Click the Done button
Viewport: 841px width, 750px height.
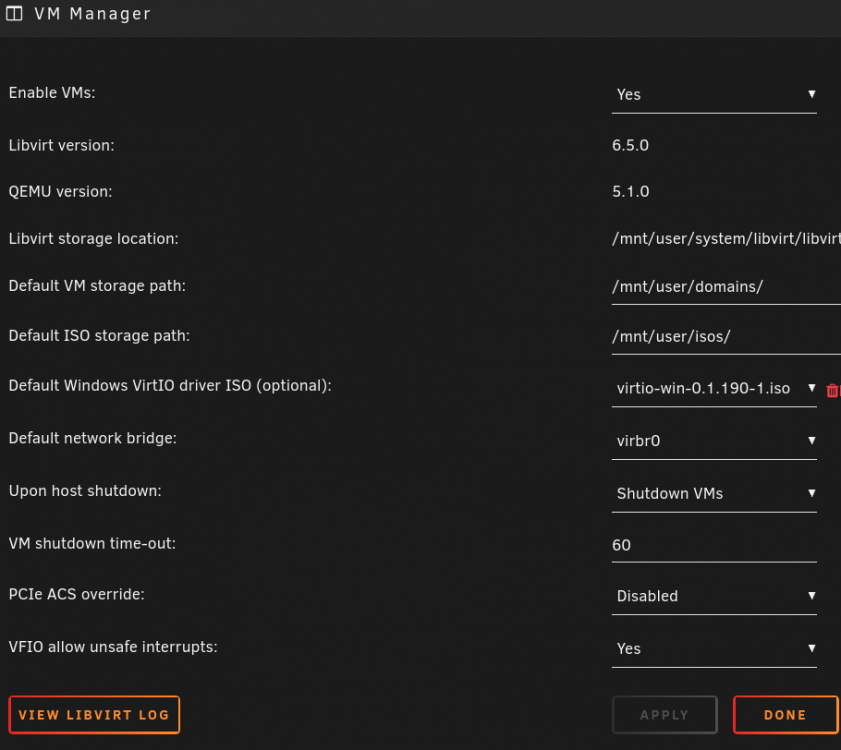click(785, 715)
